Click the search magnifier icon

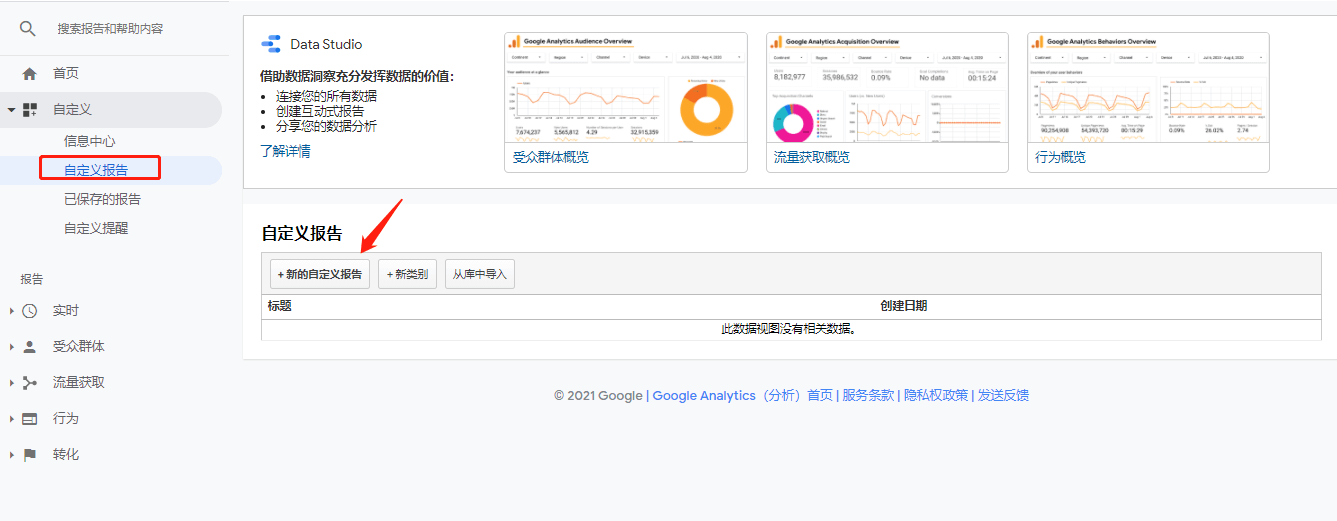(x=28, y=29)
